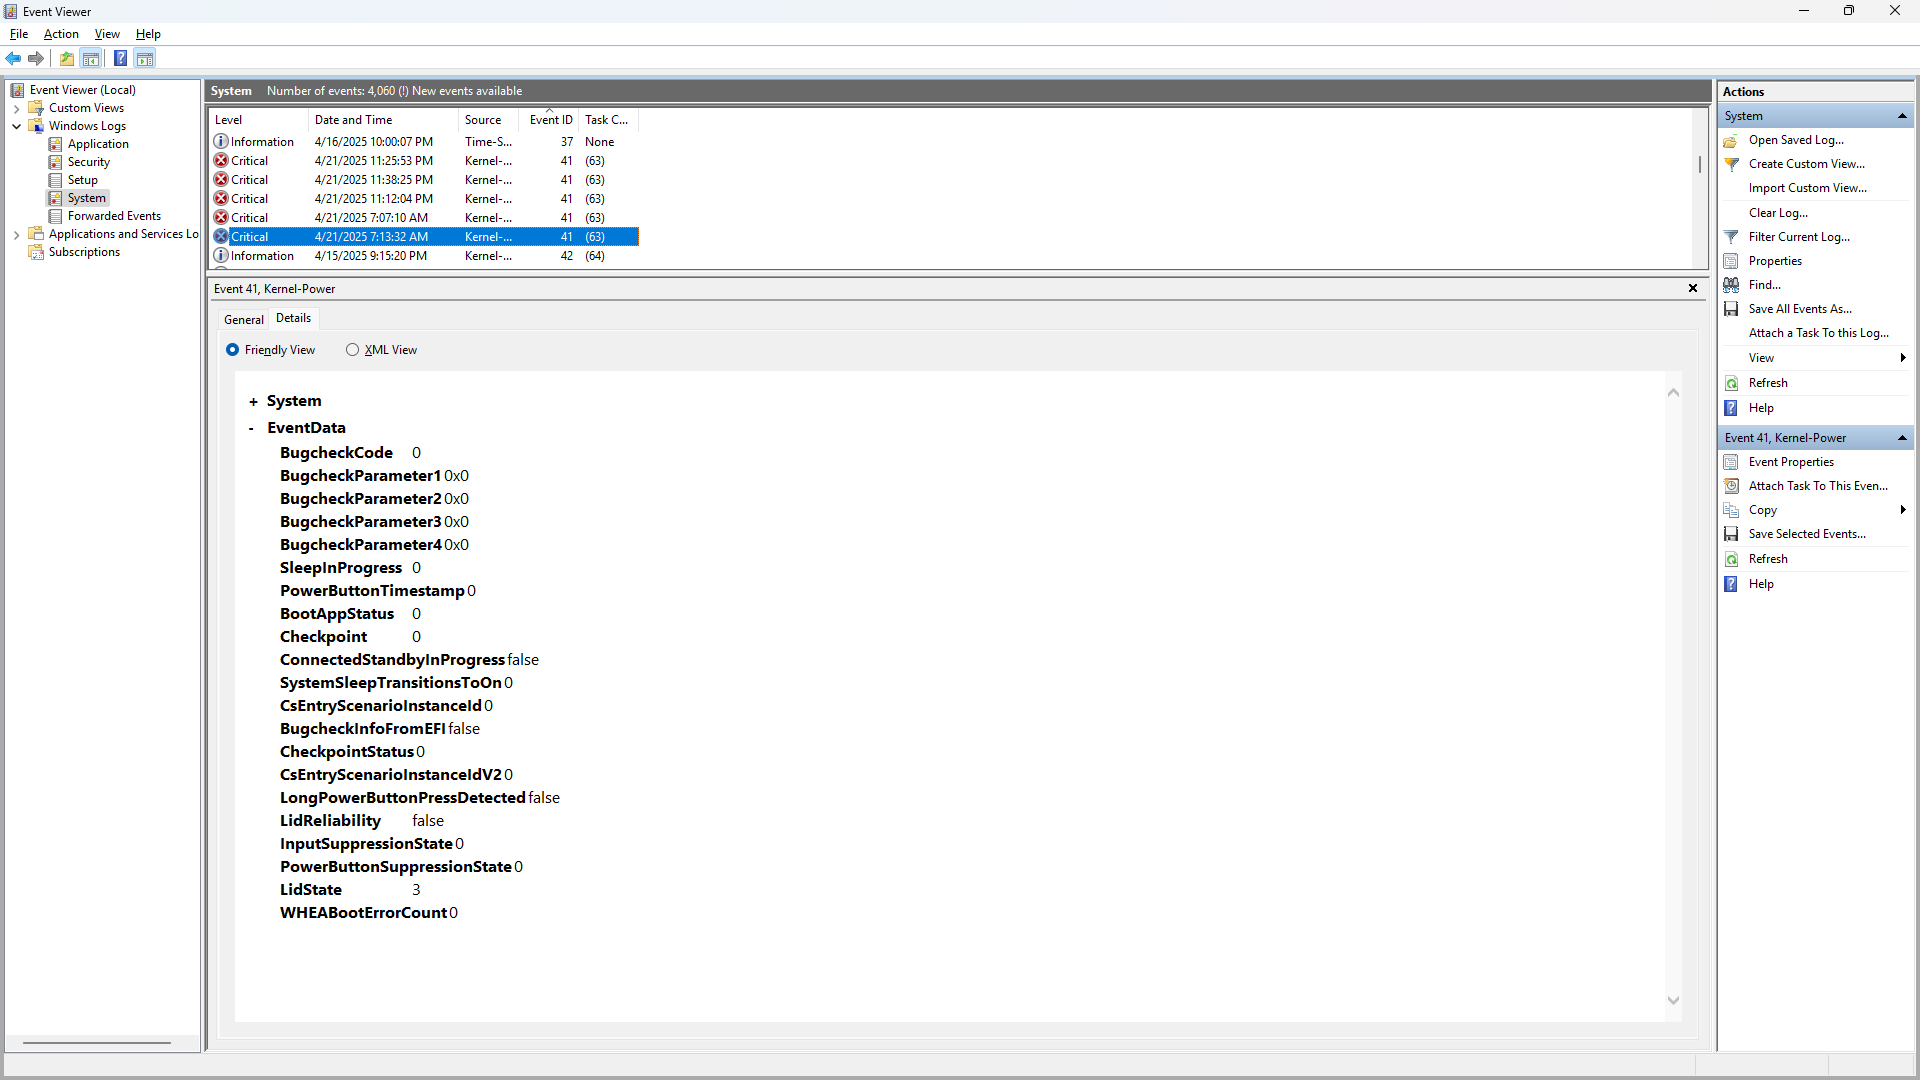Click the Attach Task To This Event icon
1920x1080 pixels.
(1731, 486)
